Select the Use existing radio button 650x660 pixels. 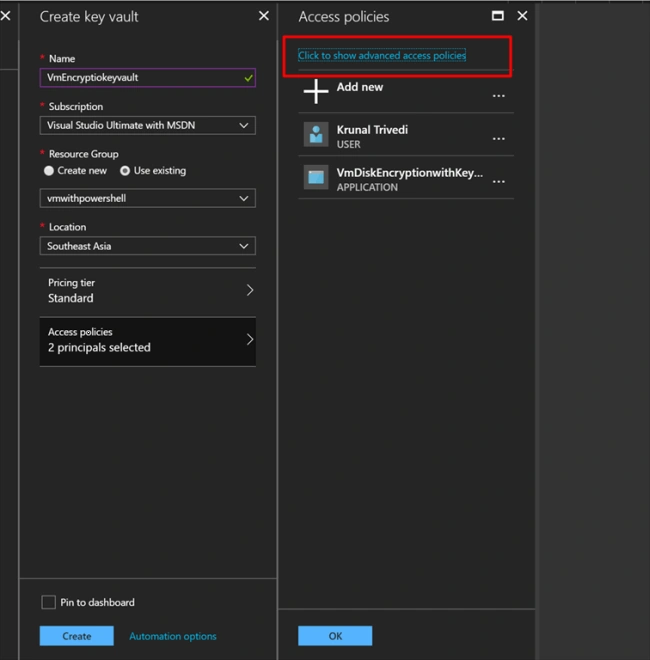click(x=125, y=170)
